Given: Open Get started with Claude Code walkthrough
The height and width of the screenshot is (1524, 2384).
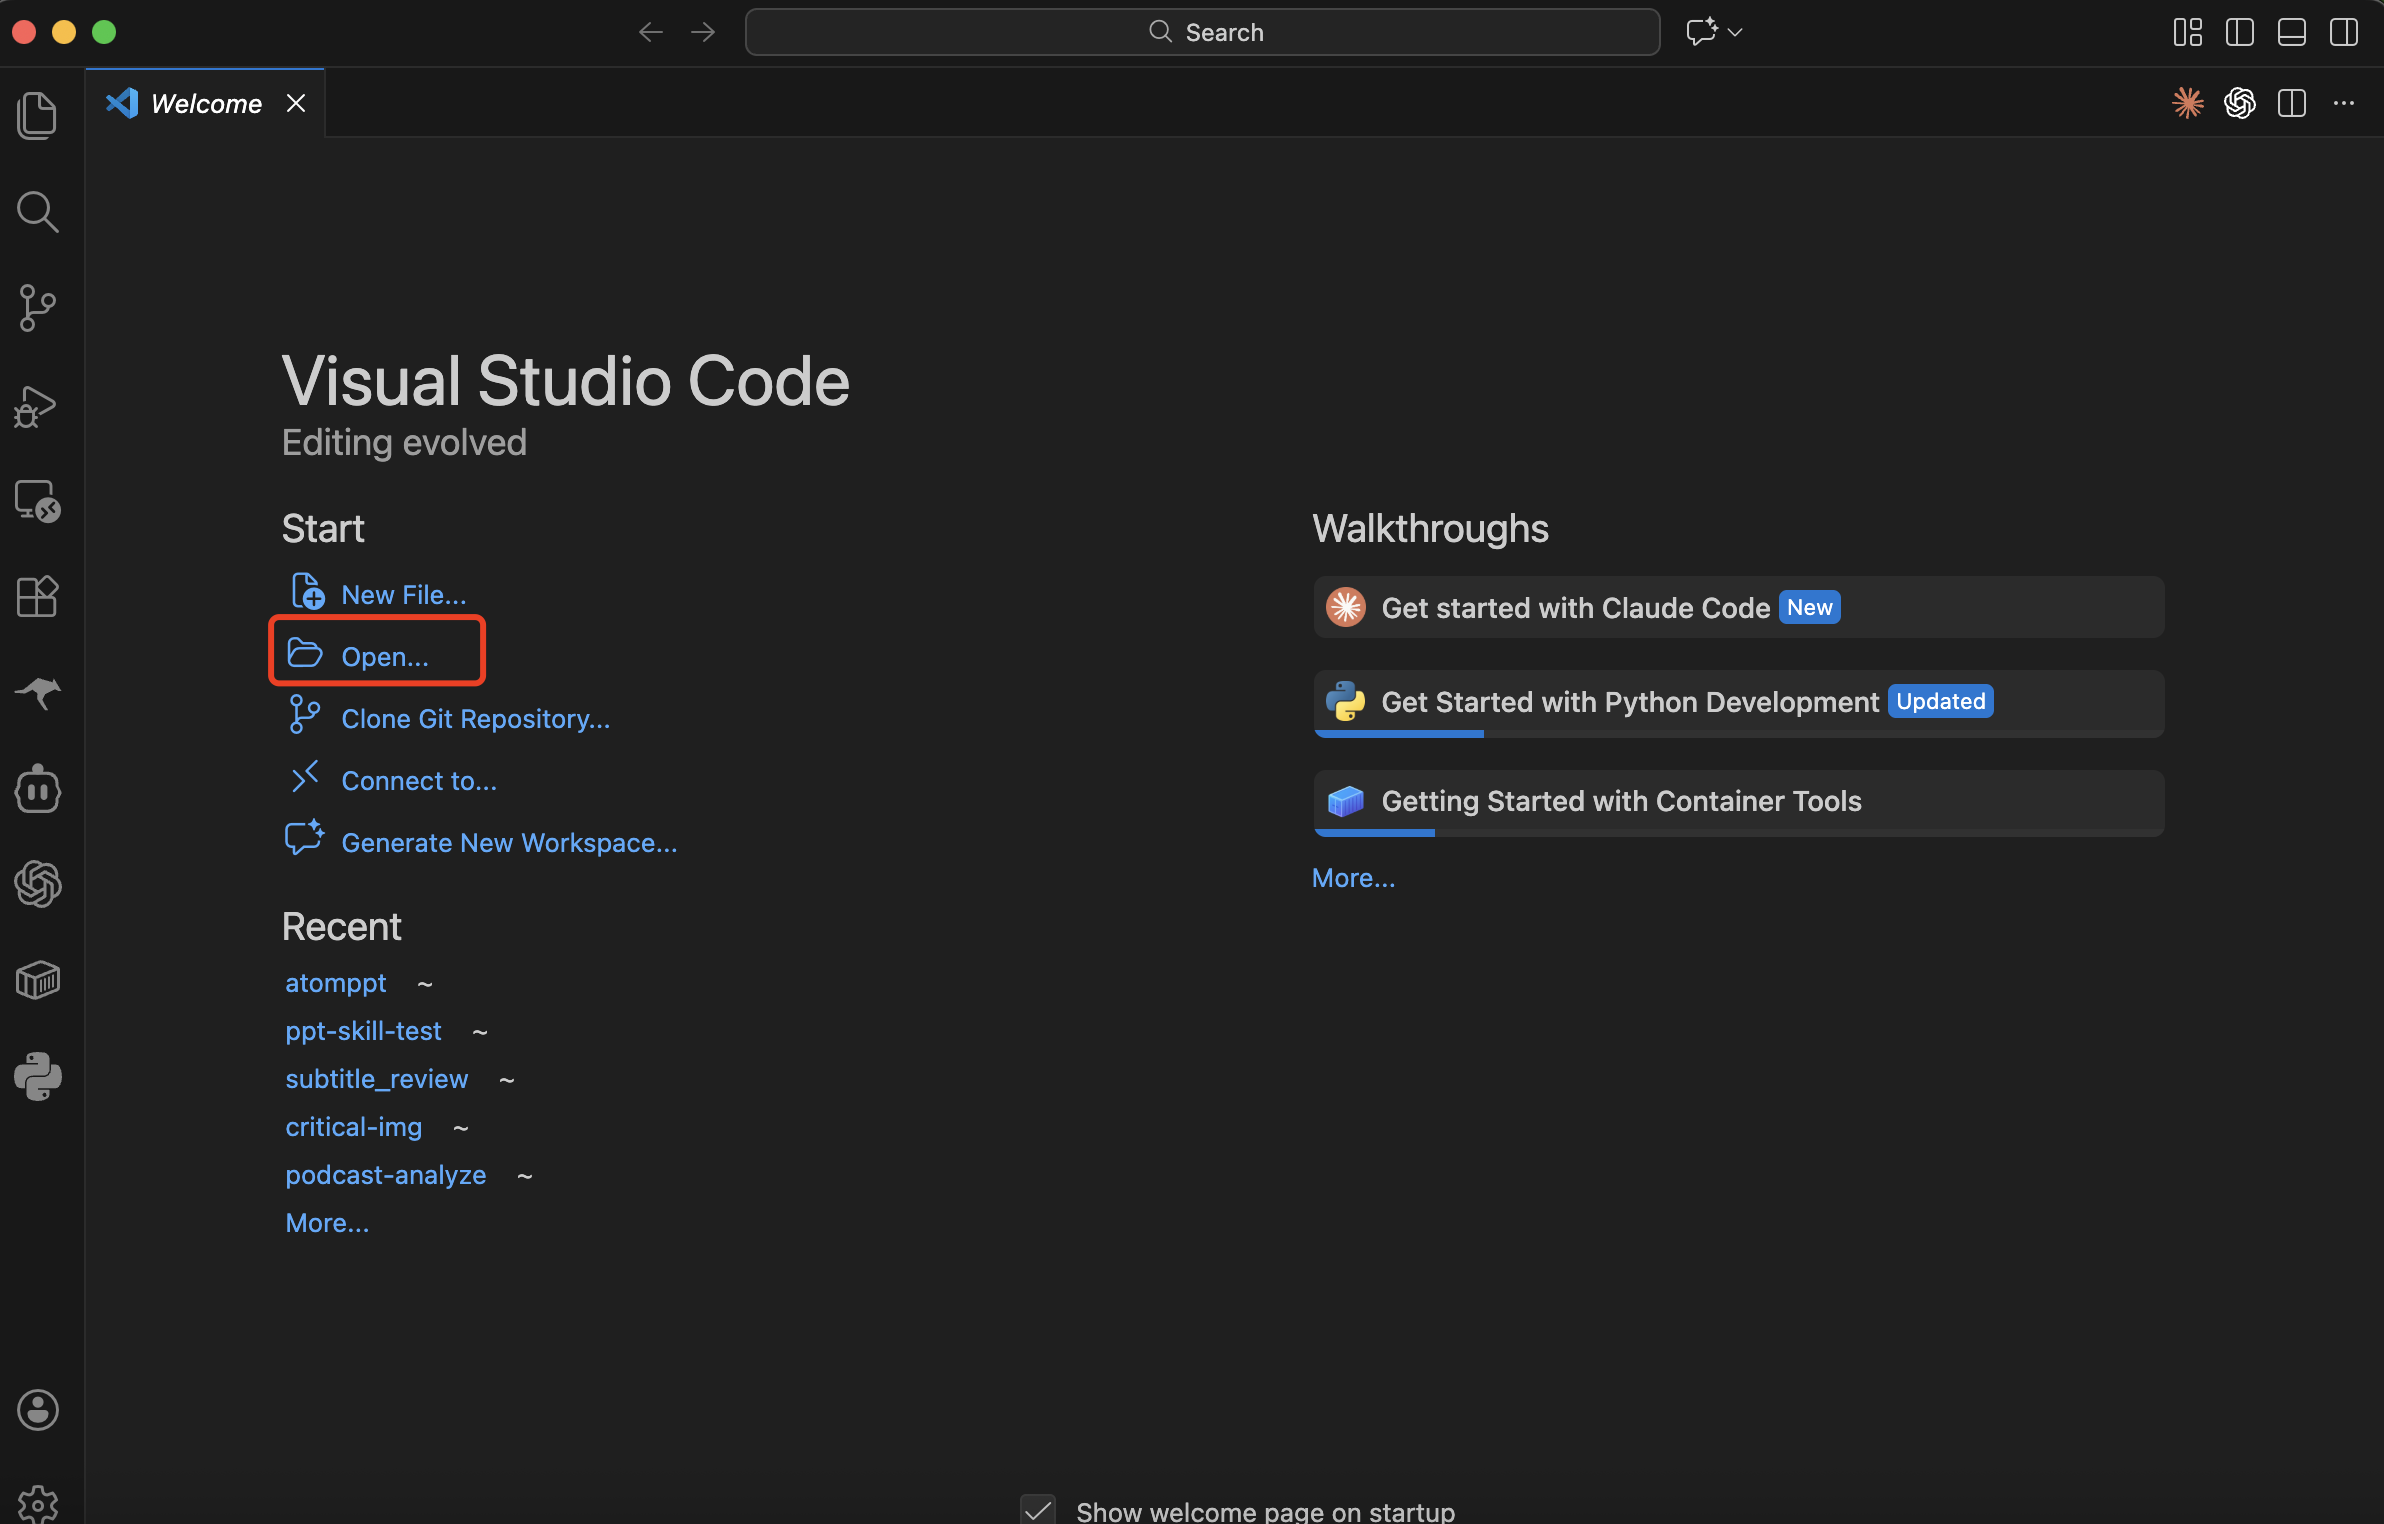Looking at the screenshot, I should tap(1739, 607).
